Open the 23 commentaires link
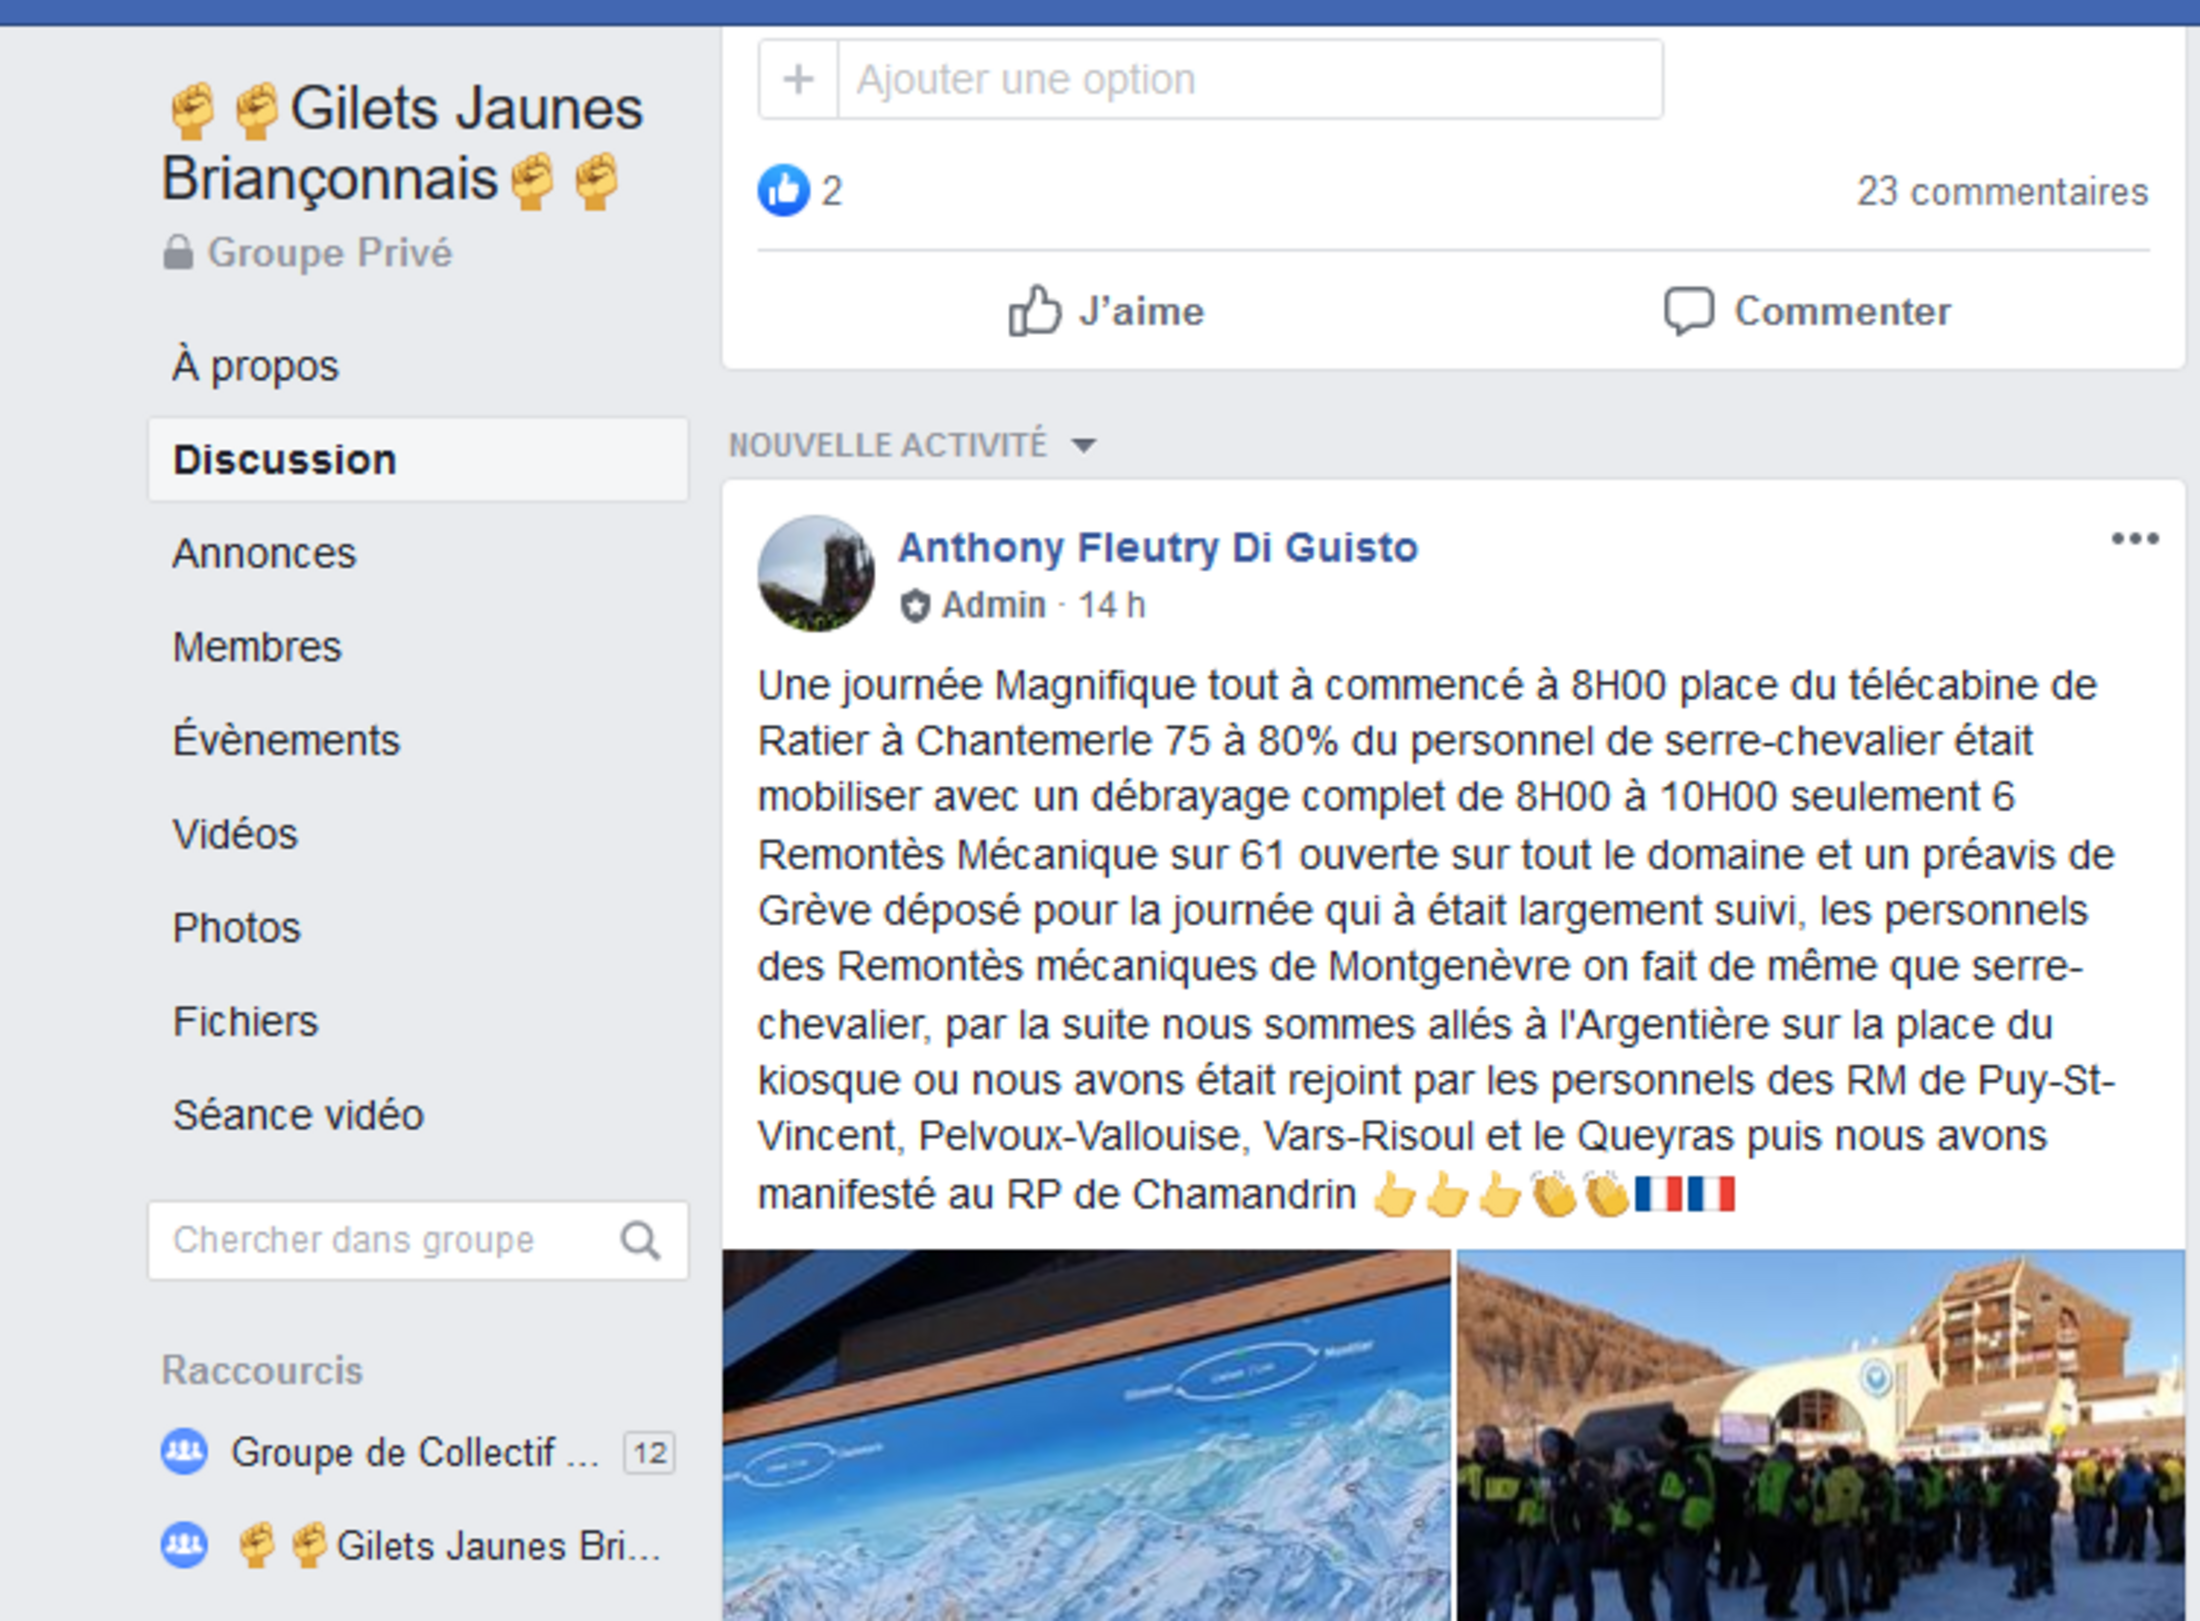 [2002, 191]
